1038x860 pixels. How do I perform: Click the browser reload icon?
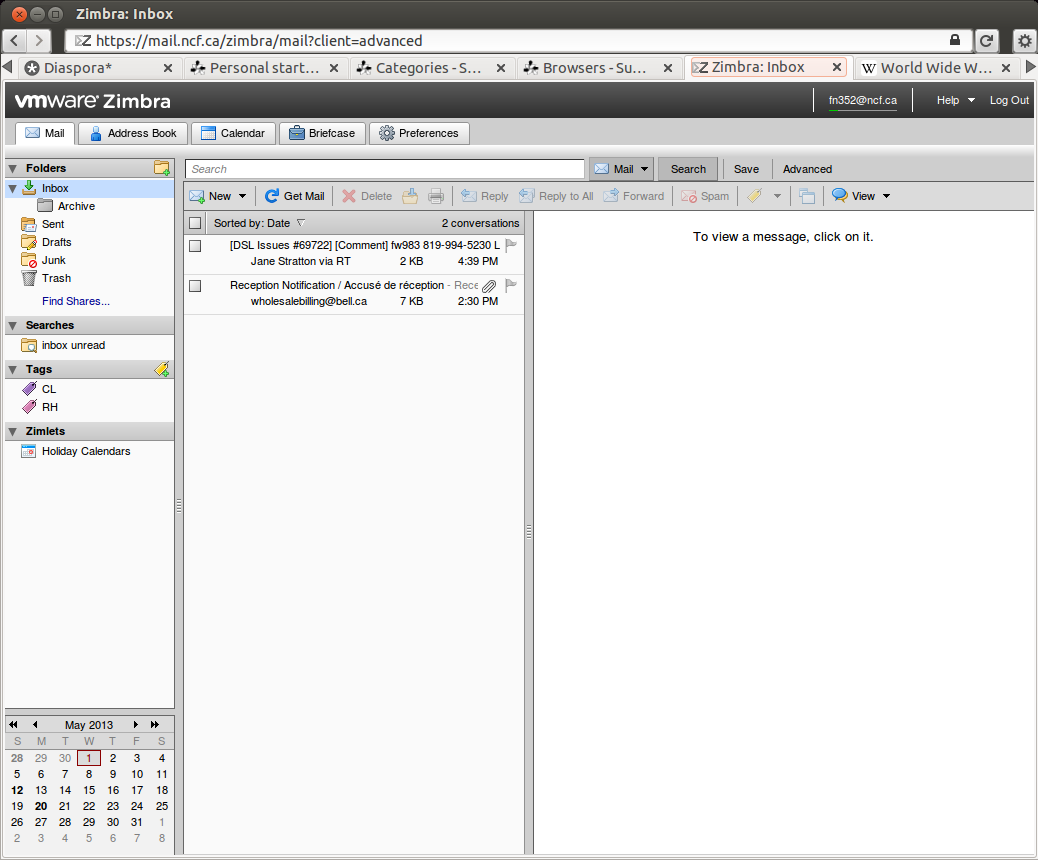(x=986, y=40)
